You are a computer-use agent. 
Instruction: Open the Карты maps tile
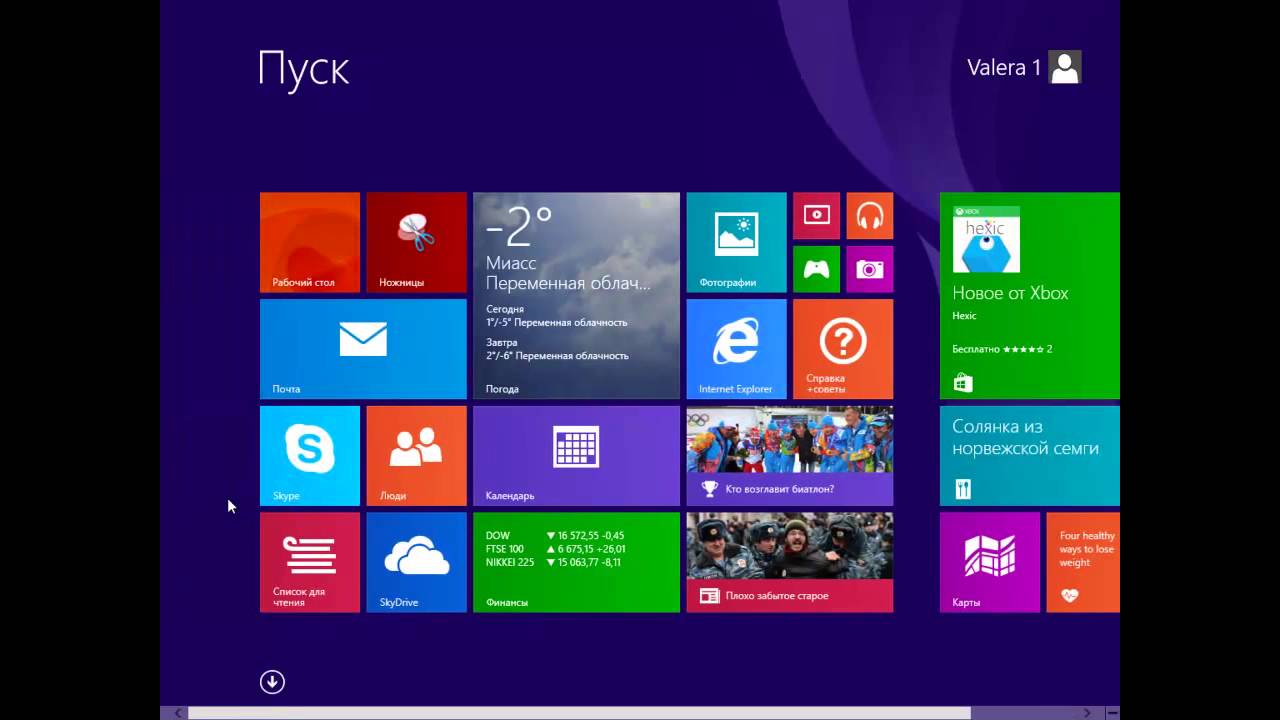[x=990, y=562]
